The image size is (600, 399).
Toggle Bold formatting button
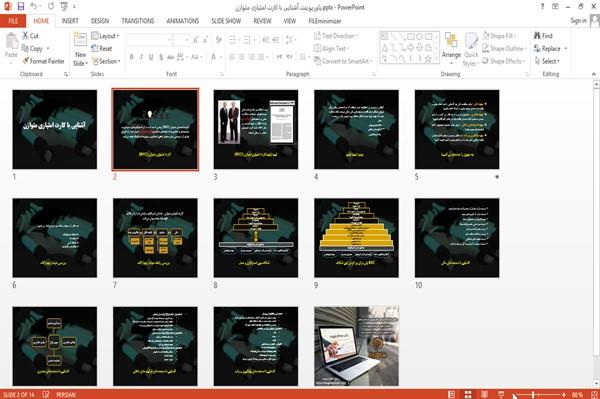(132, 57)
